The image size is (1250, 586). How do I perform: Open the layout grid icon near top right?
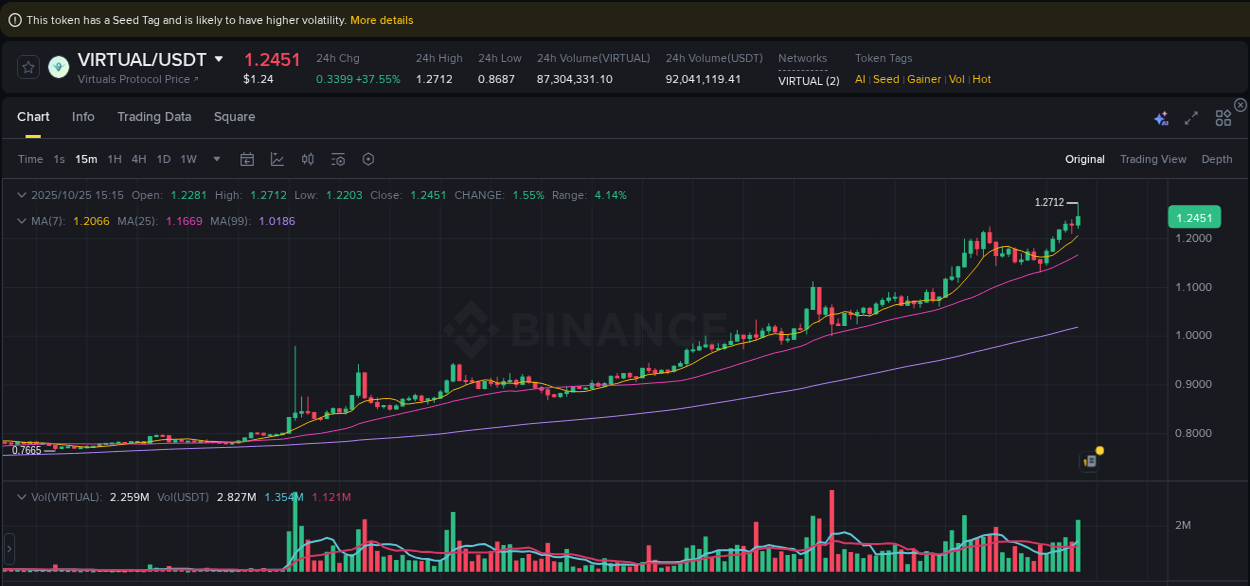(x=1223, y=117)
